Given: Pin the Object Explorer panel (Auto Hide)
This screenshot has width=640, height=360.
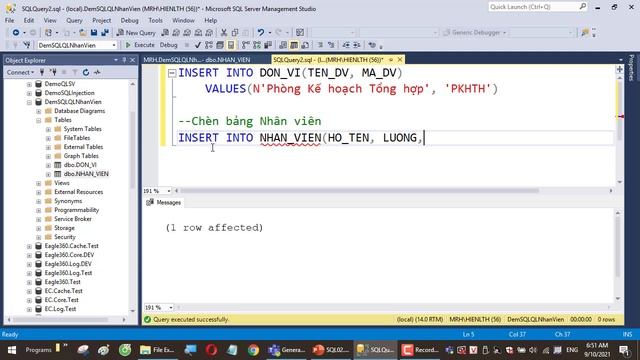Looking at the screenshot, I should (124, 60).
